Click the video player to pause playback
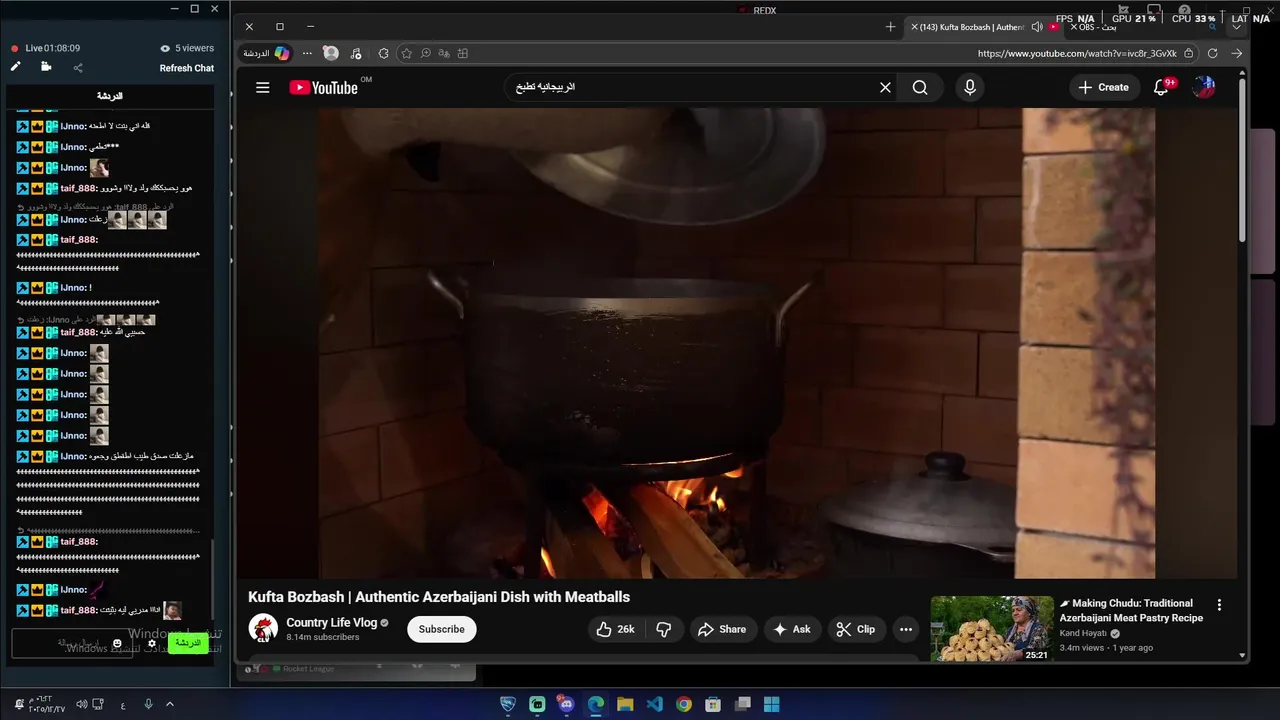 coord(736,343)
